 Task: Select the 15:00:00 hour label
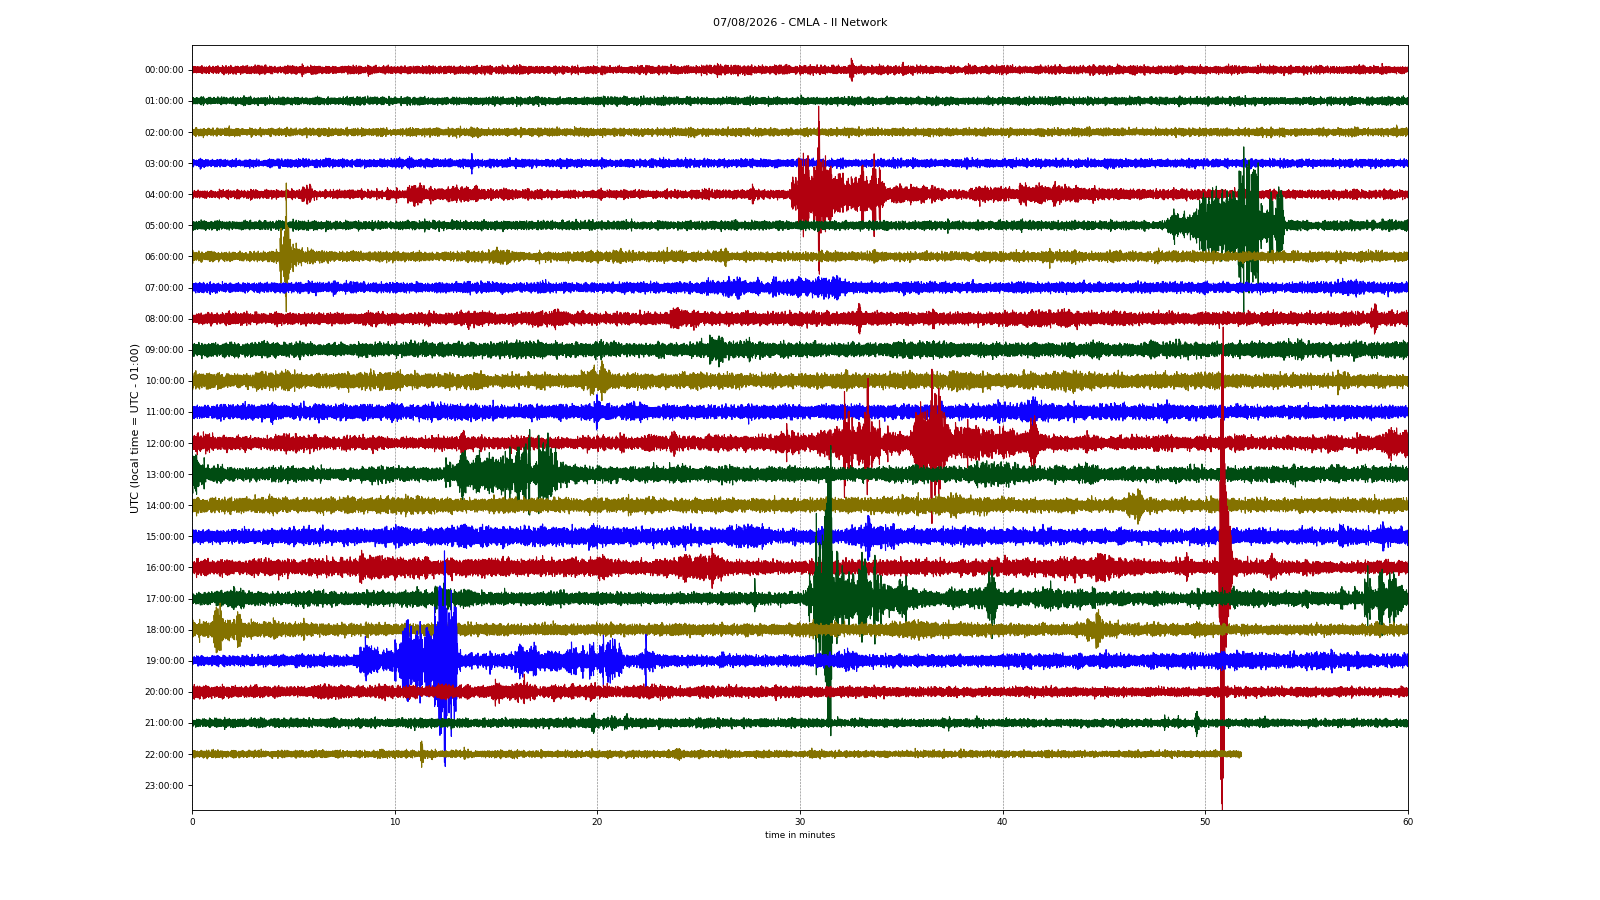click(164, 536)
